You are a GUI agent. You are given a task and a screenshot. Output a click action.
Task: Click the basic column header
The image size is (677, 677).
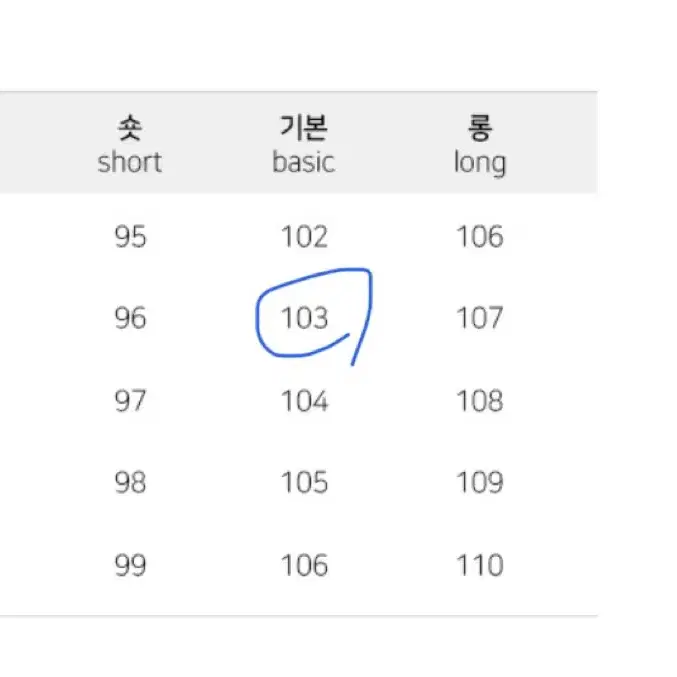(304, 144)
